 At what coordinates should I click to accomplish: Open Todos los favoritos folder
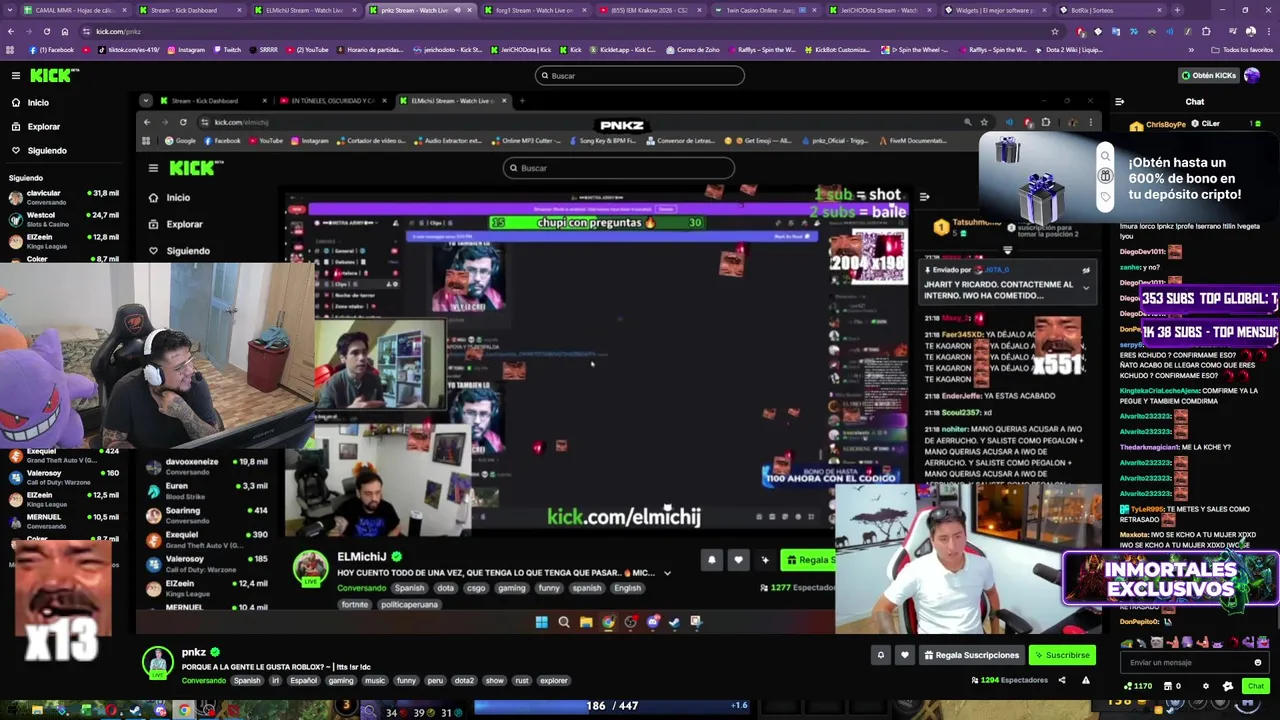tap(1243, 49)
